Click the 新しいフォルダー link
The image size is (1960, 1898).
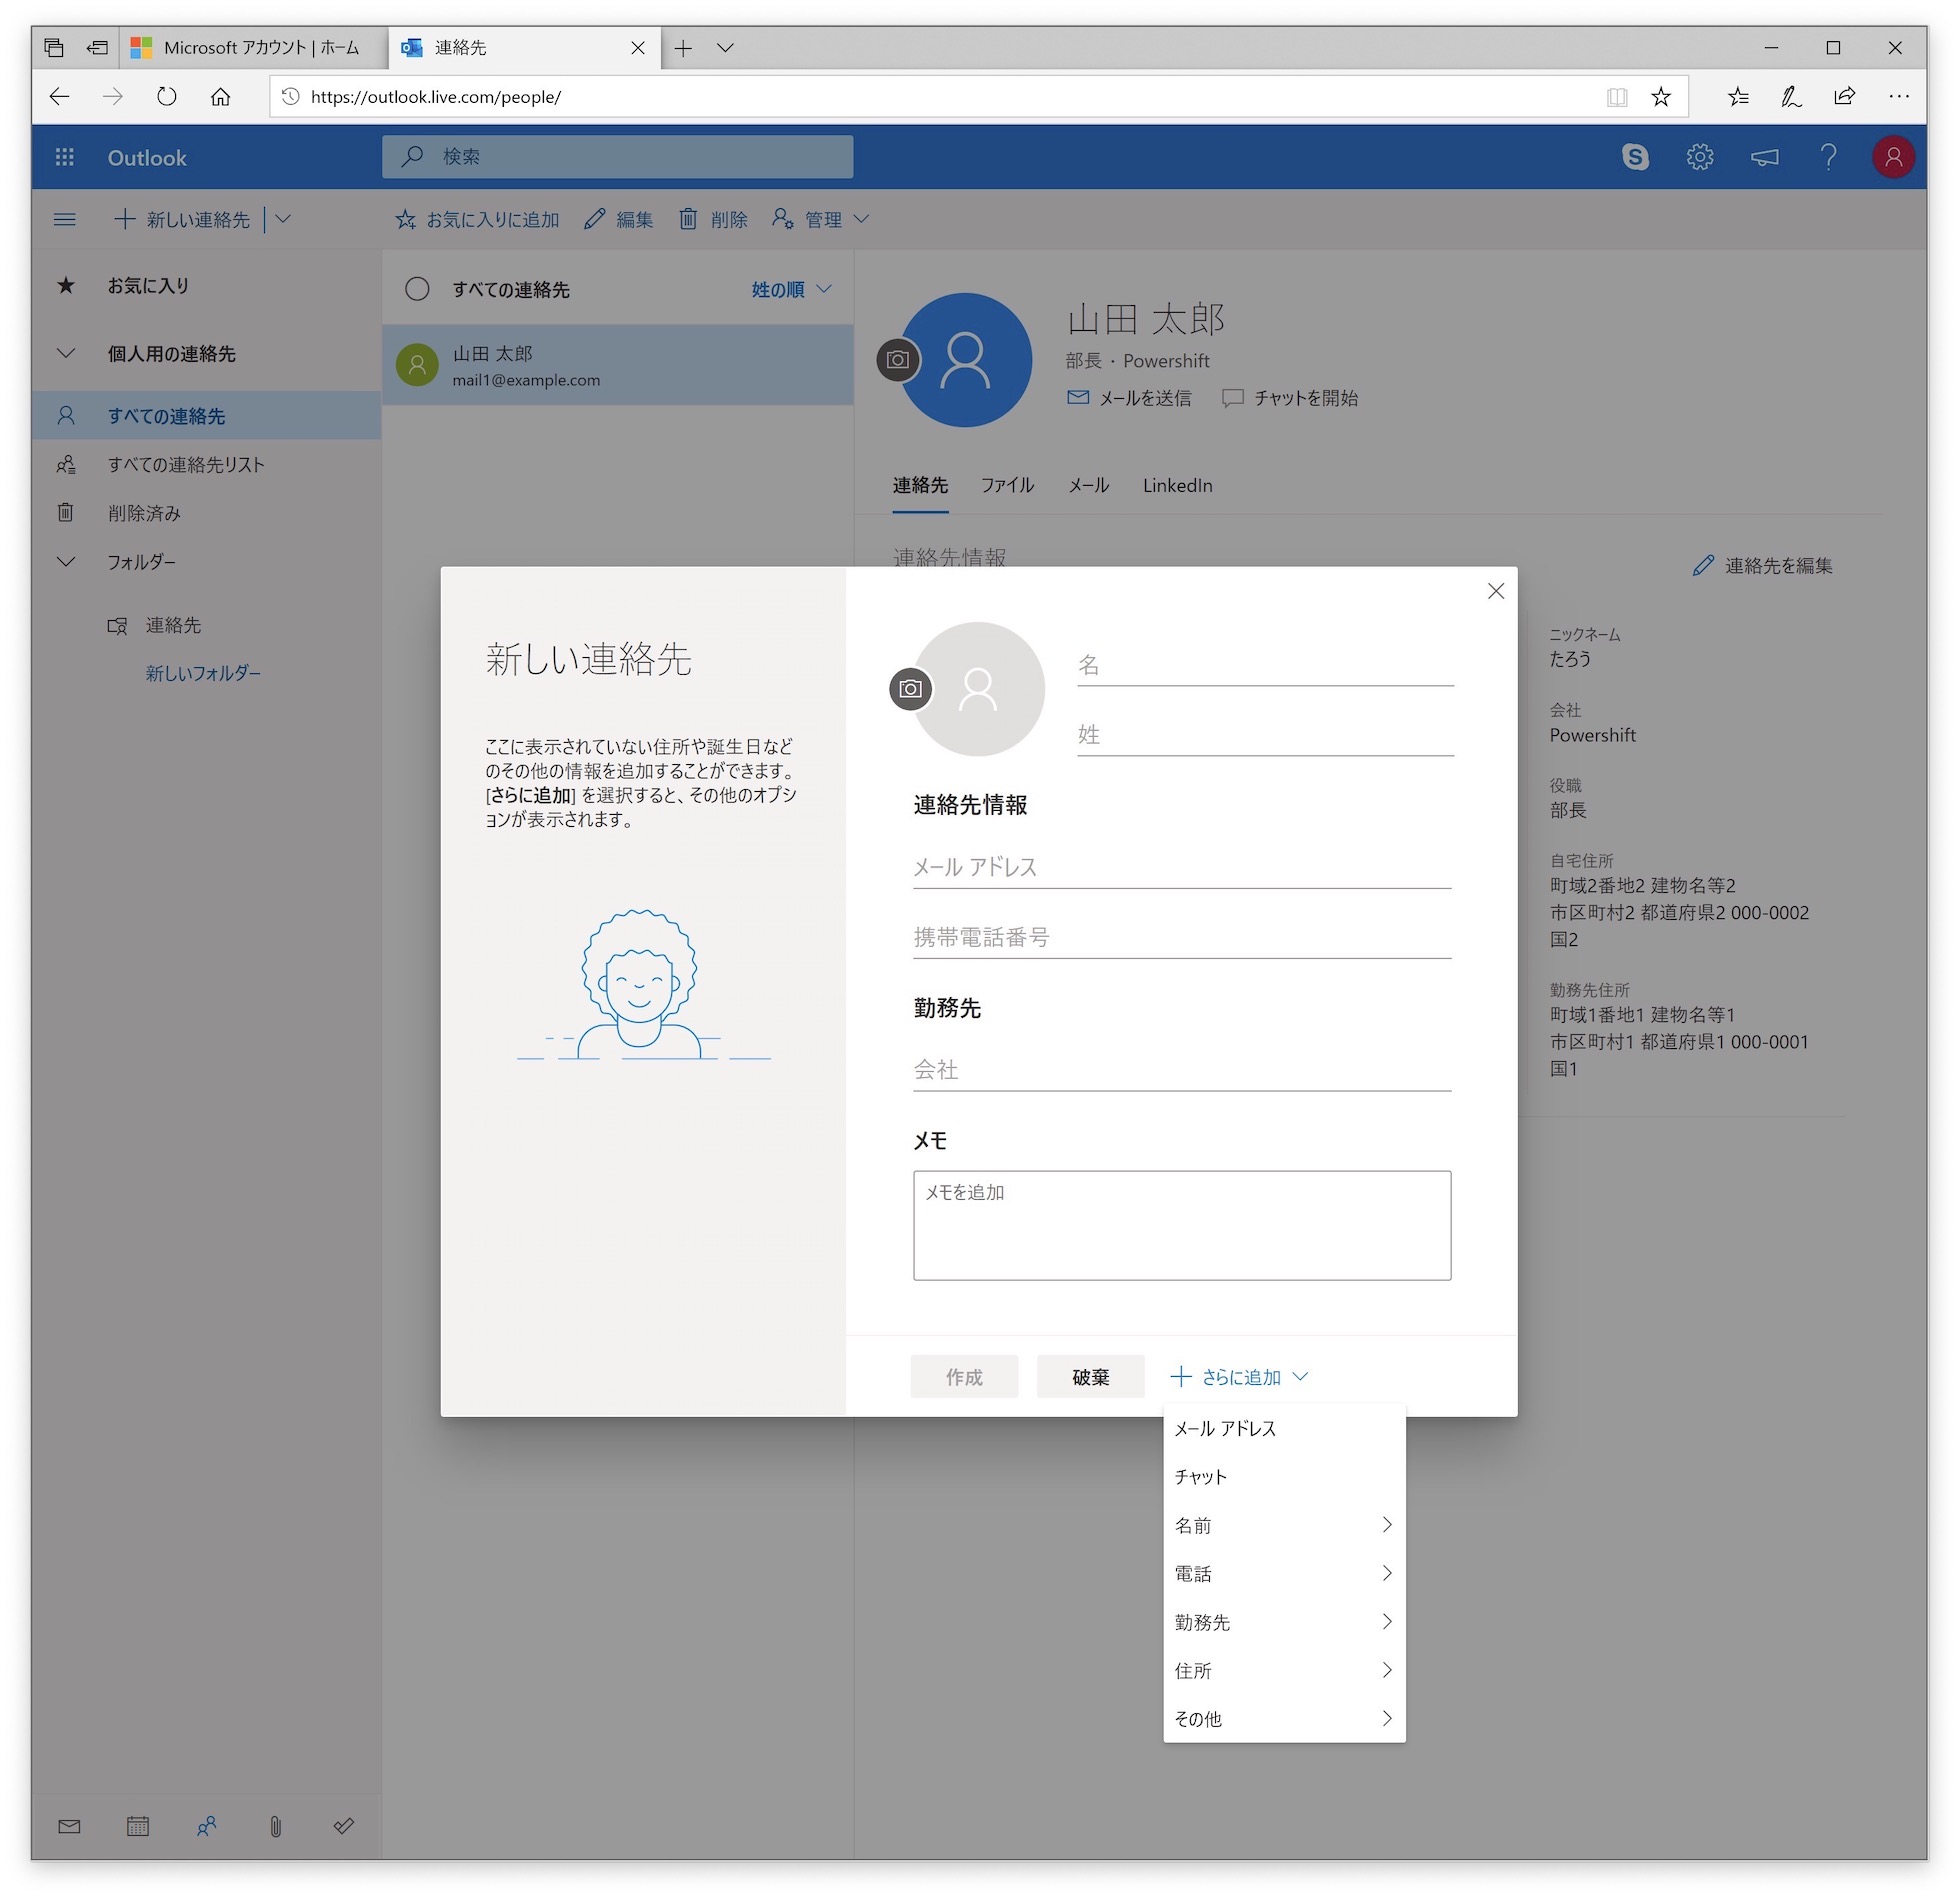pos(203,673)
